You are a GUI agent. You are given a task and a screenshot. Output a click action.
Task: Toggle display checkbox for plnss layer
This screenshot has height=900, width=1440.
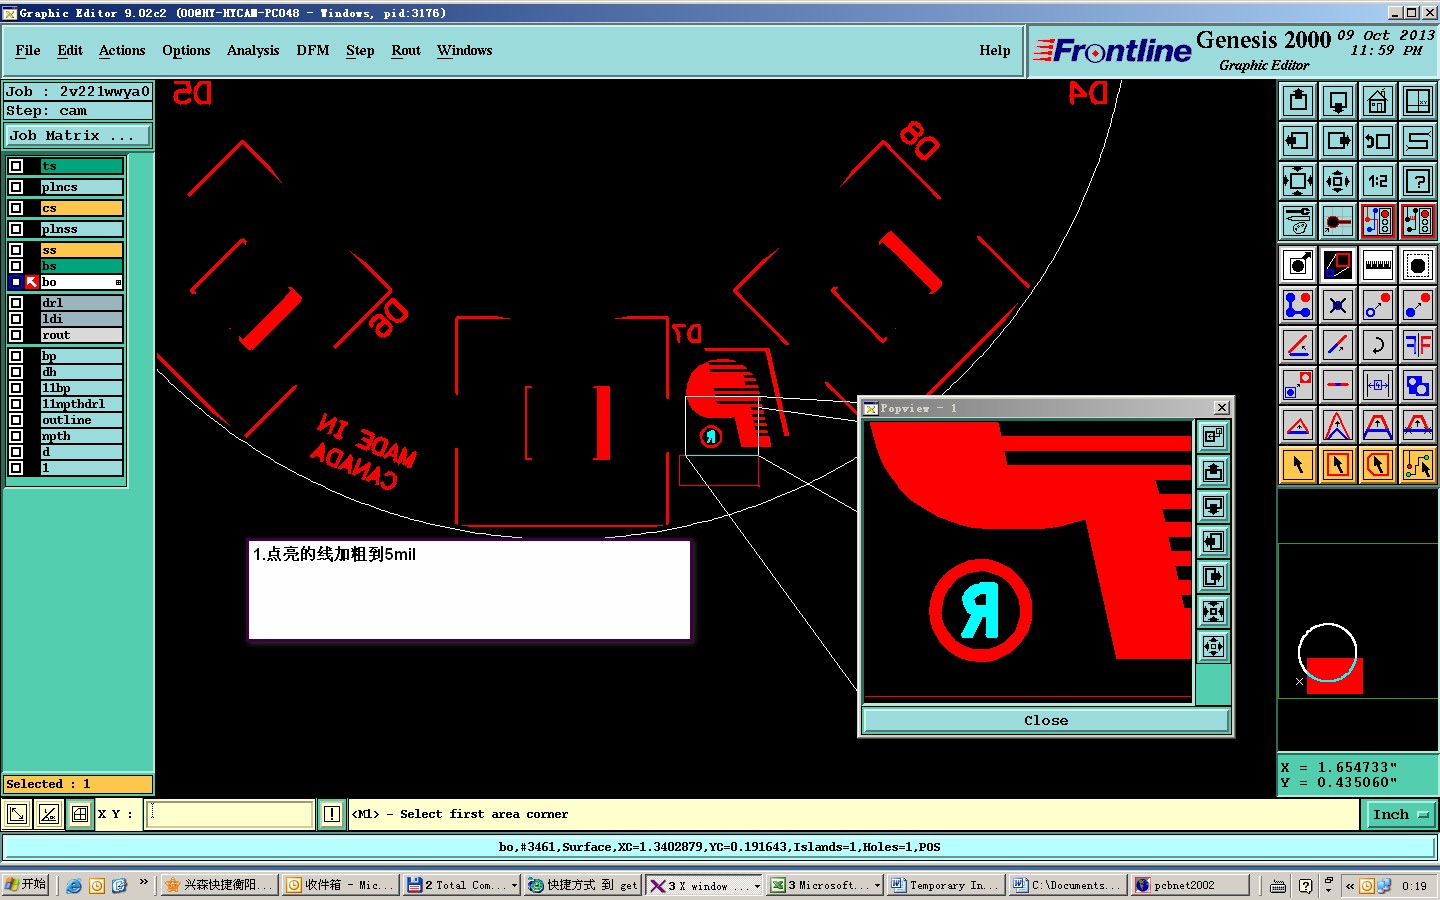pyautogui.click(x=16, y=229)
